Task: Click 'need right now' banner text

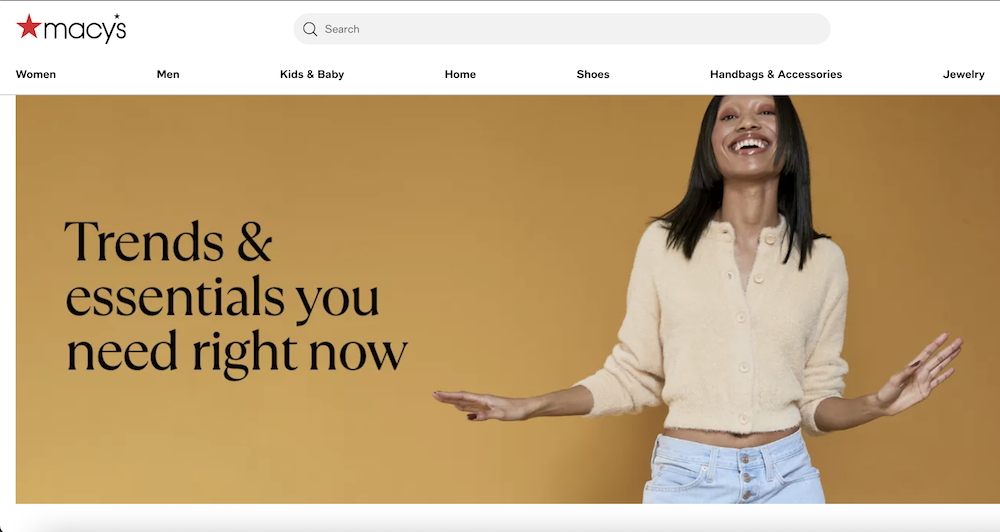Action: (236, 352)
